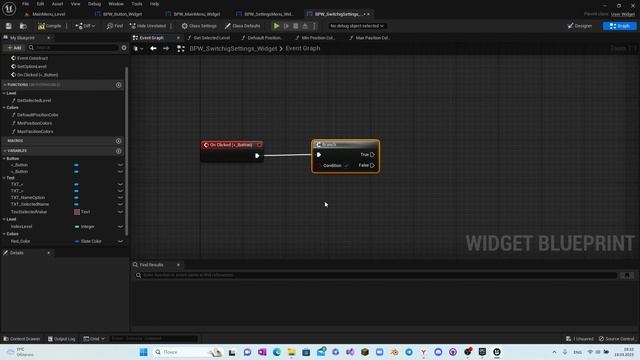Screen dimensions: 640x360
Task: Open Find in blueprint
Action: [x=115, y=26]
